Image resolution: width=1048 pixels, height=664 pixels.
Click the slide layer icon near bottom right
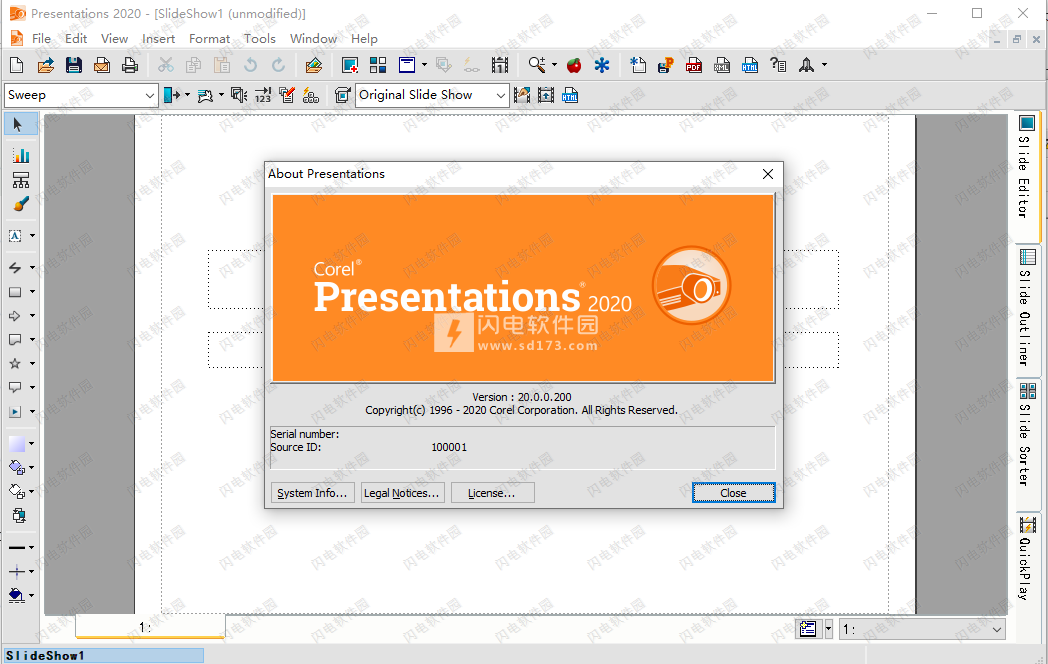[808, 629]
